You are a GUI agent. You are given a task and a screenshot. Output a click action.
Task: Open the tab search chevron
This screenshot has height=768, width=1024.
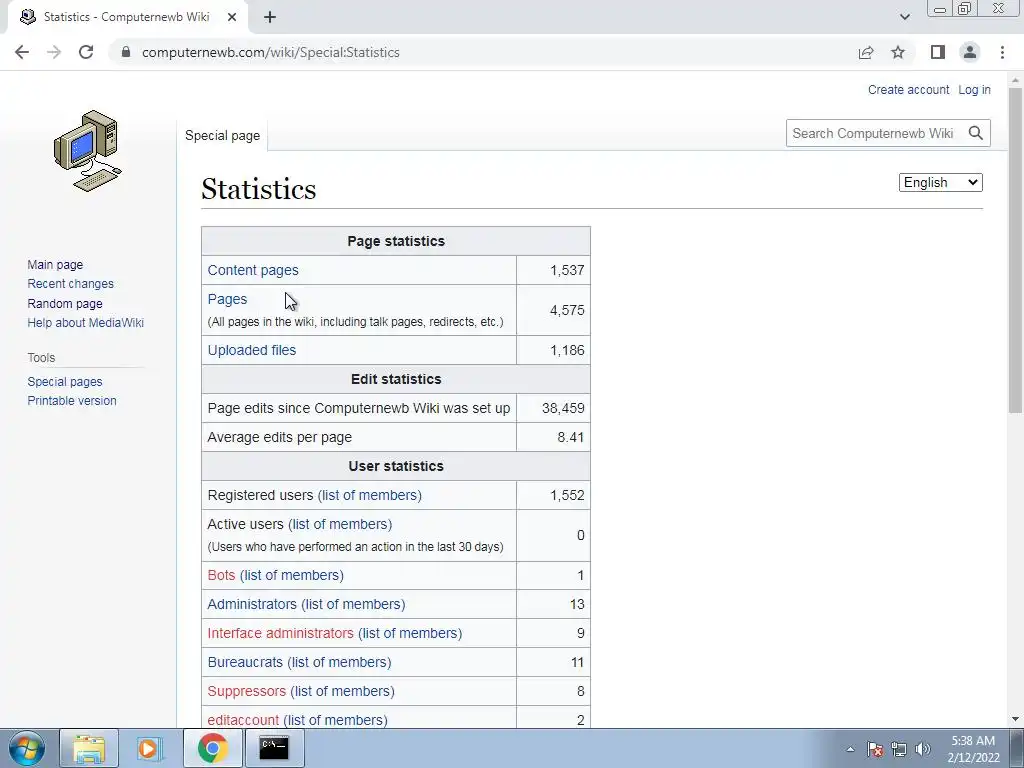(x=904, y=17)
